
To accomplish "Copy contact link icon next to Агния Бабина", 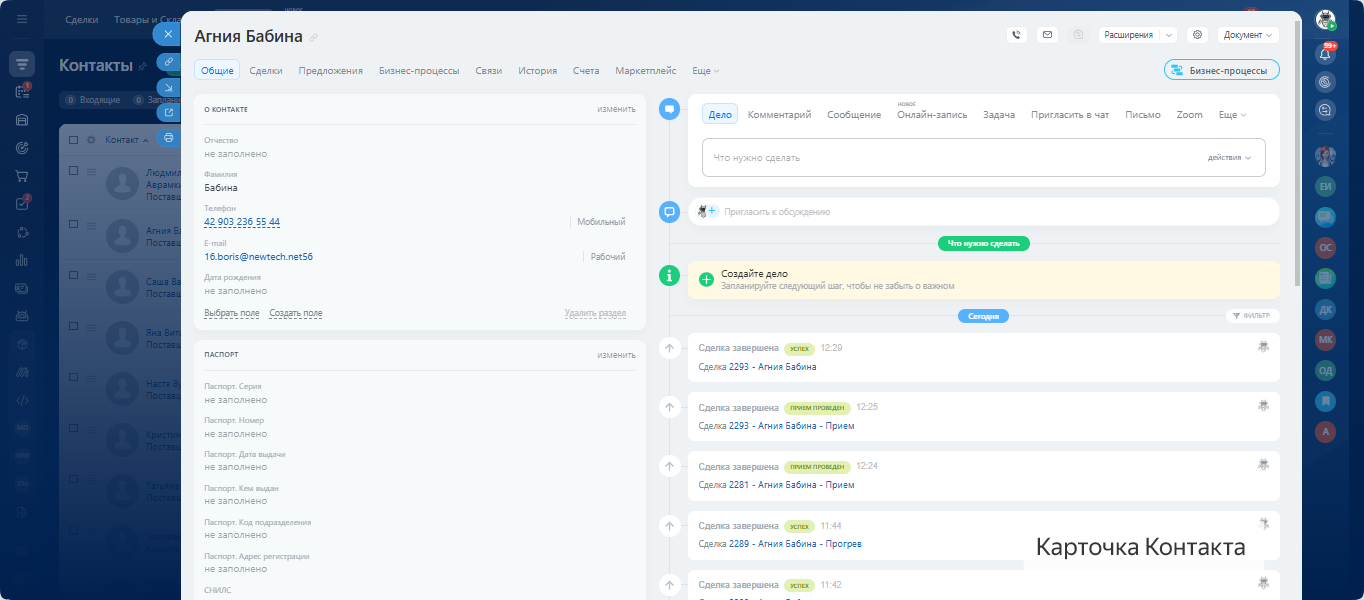I will (314, 38).
